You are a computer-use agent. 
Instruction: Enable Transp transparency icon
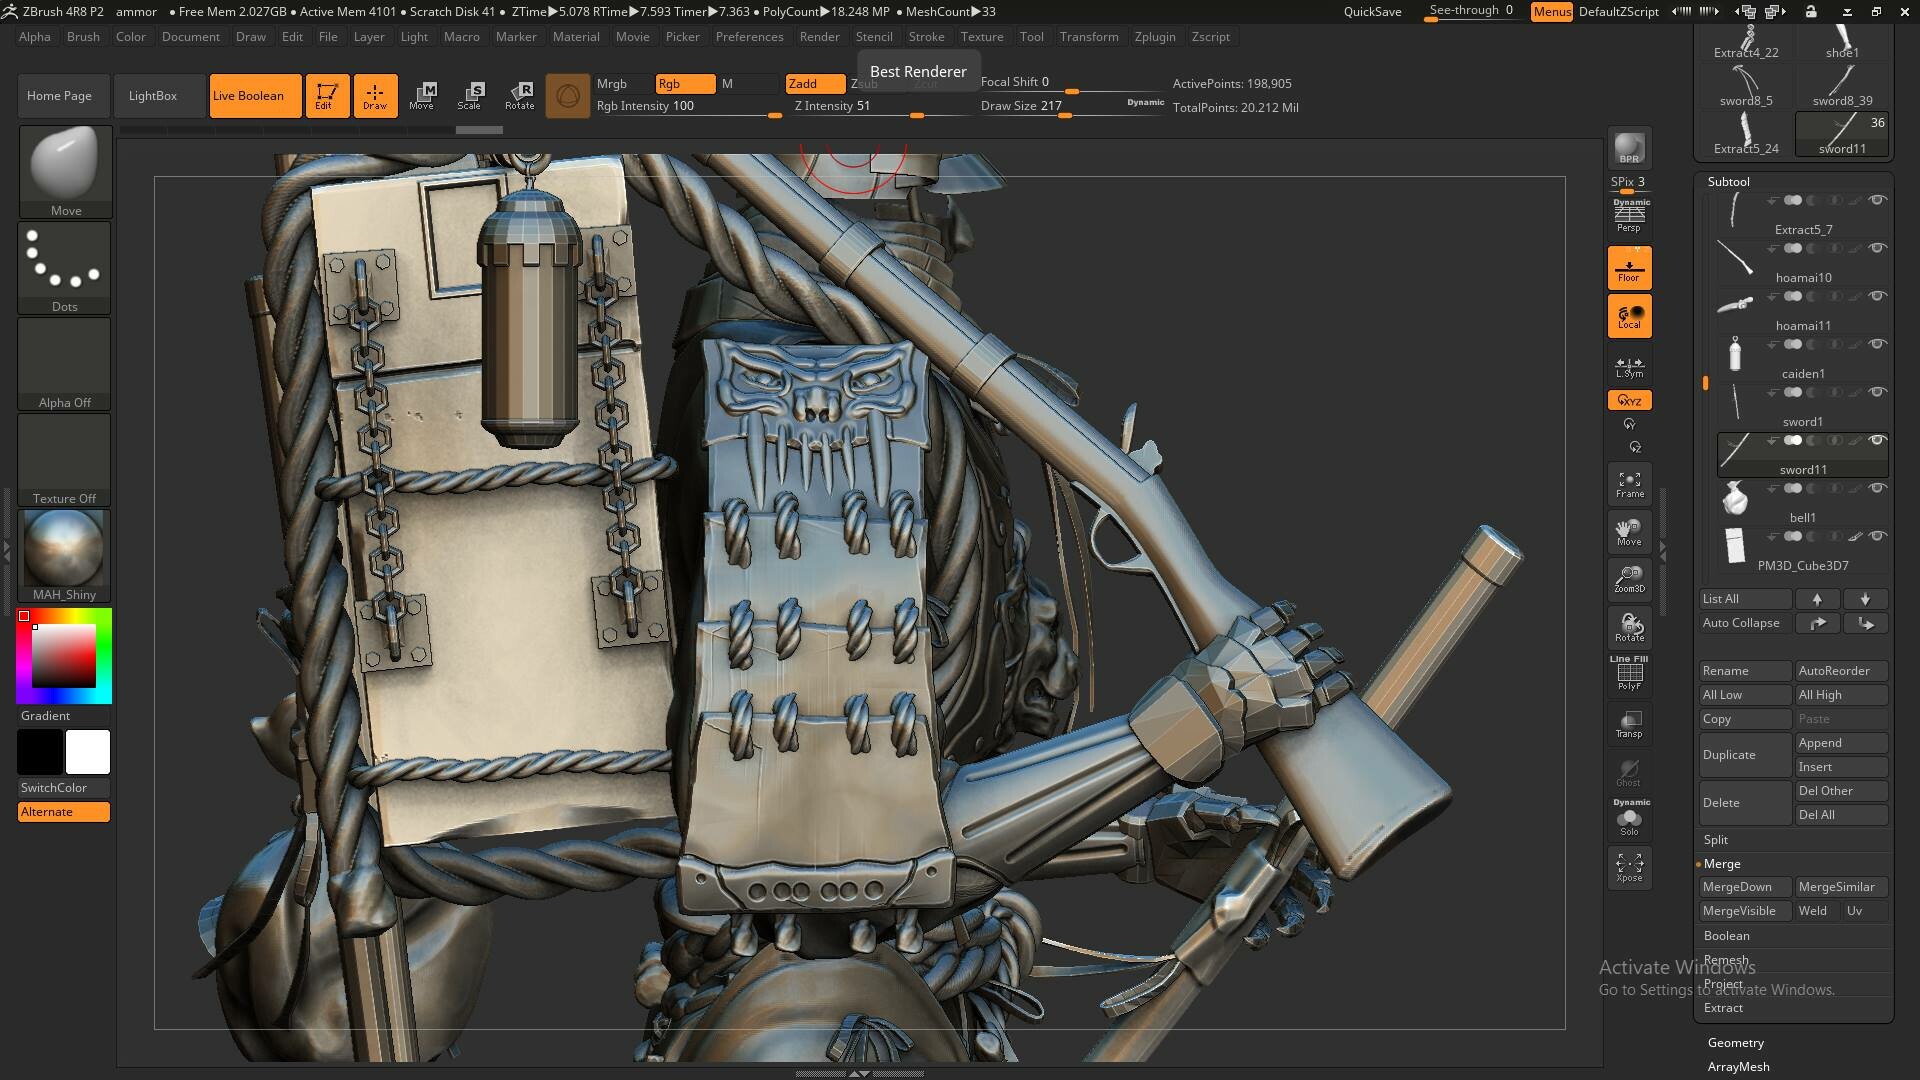coord(1629,724)
